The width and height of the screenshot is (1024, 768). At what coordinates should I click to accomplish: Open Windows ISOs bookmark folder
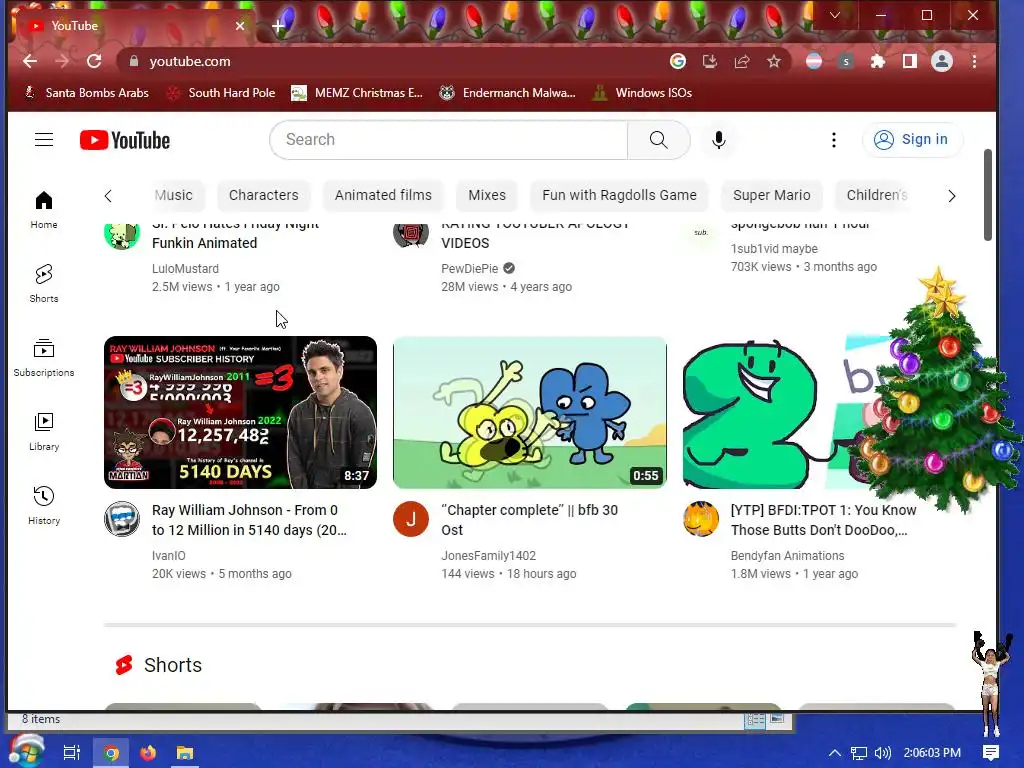click(x=642, y=93)
